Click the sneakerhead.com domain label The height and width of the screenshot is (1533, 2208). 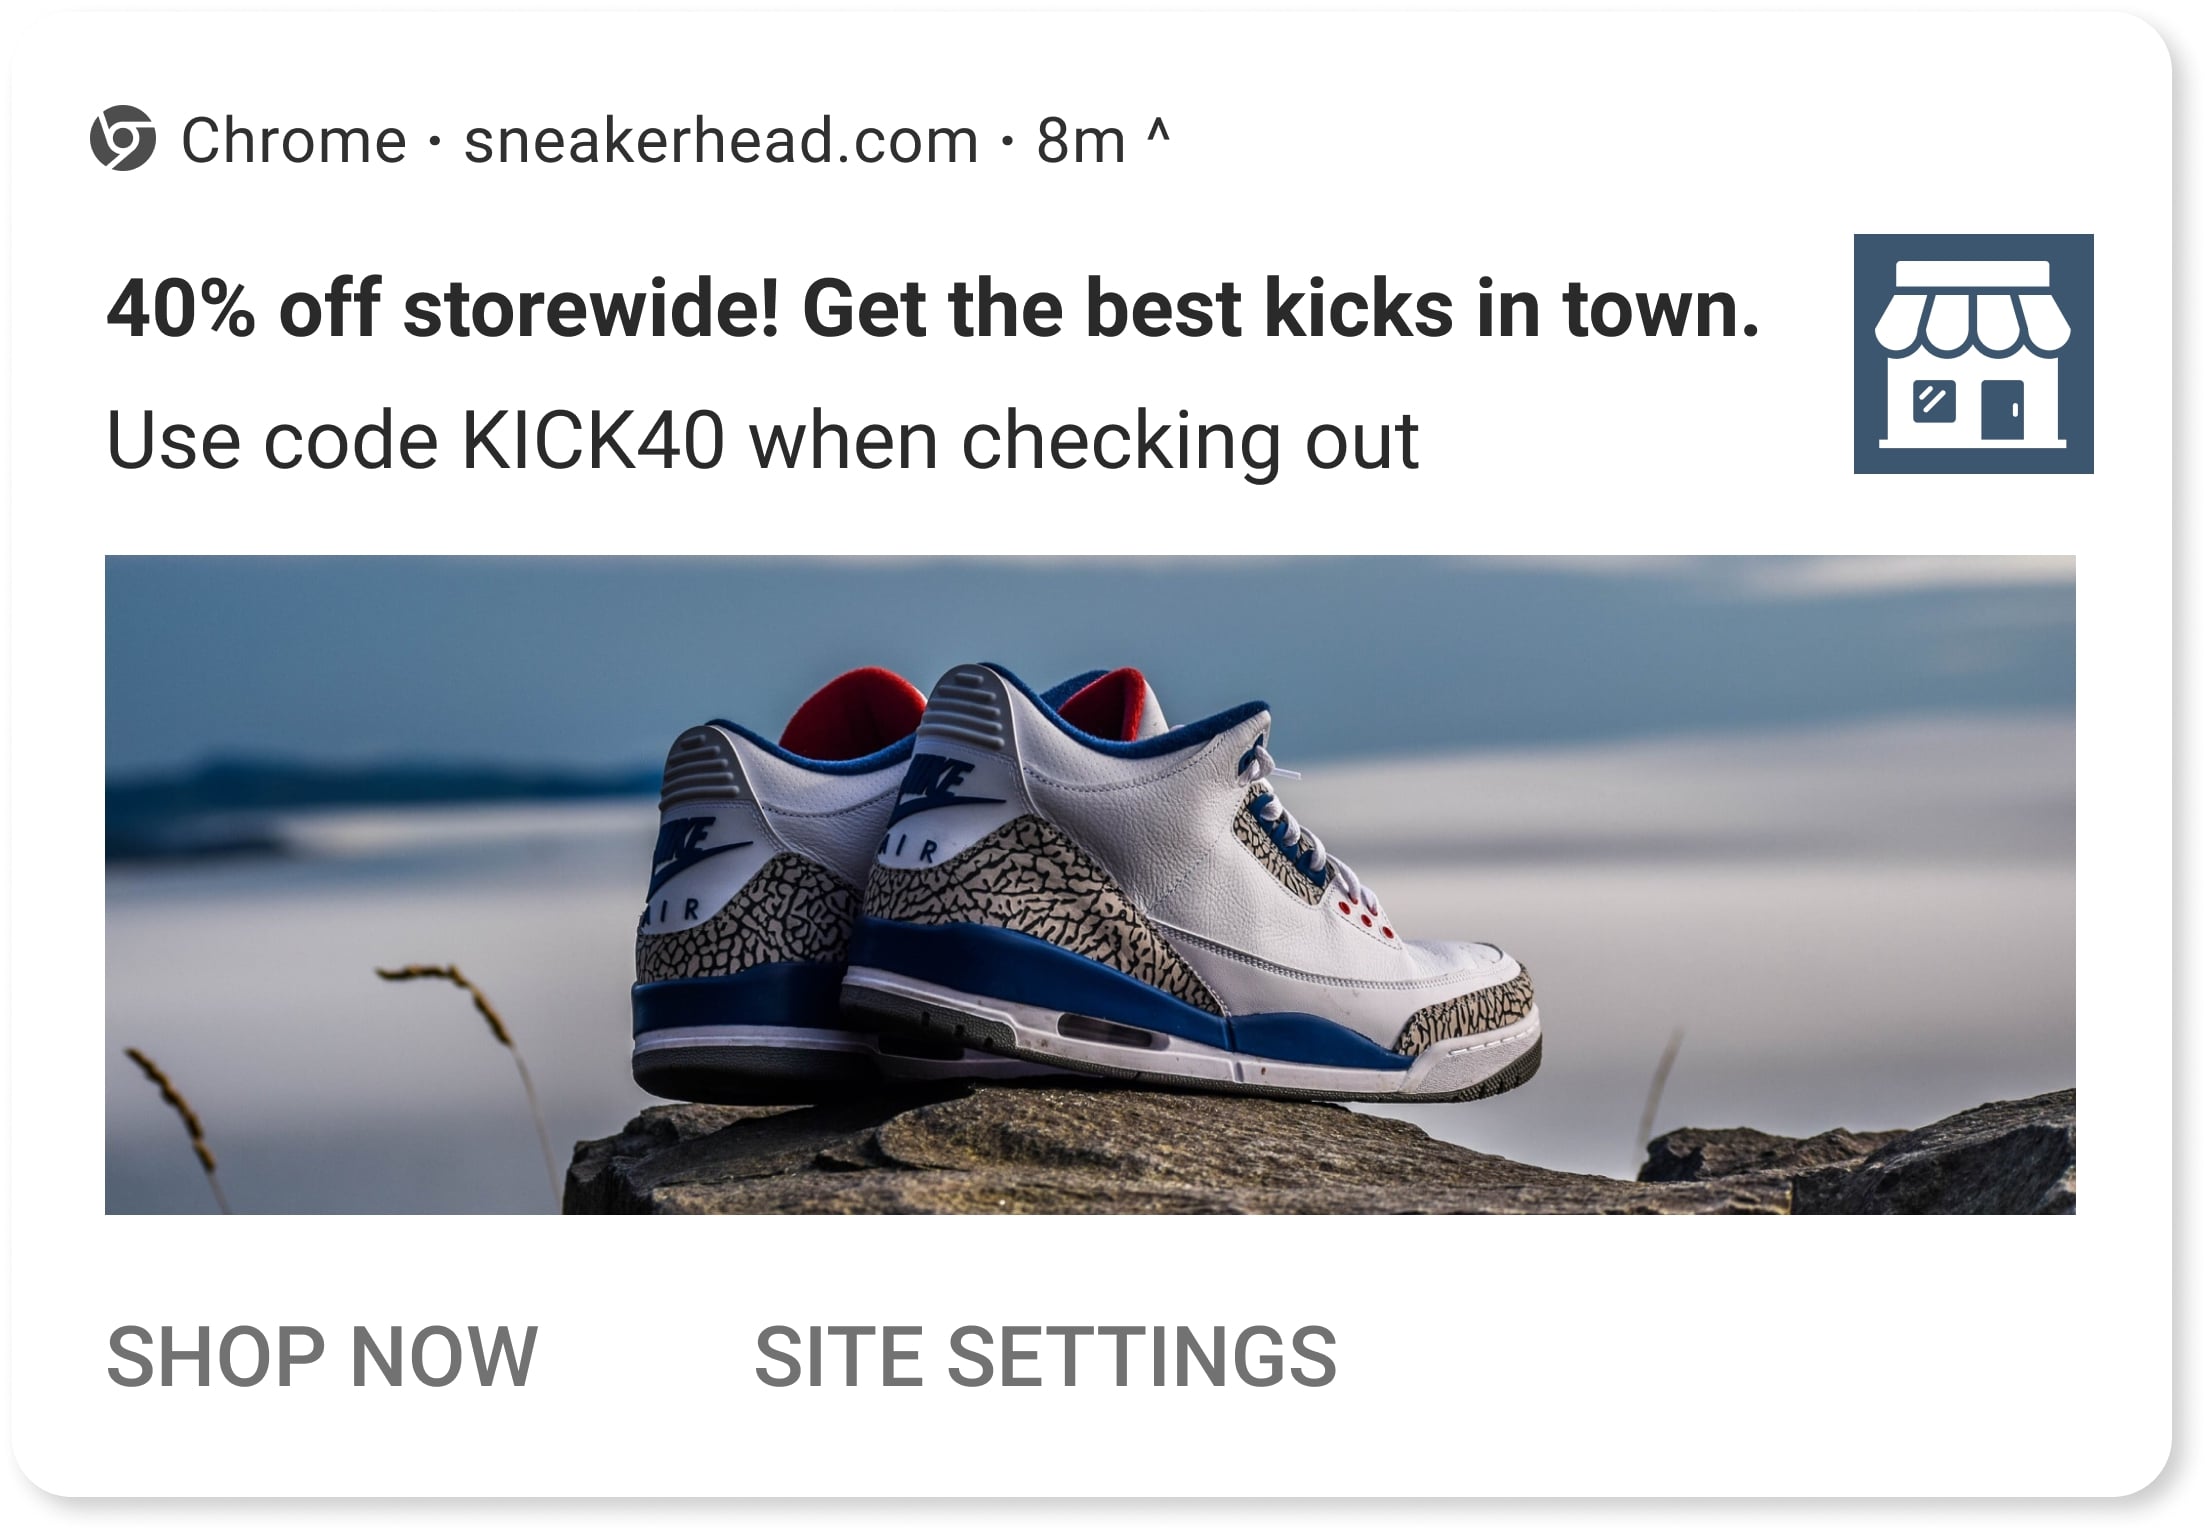pos(721,140)
